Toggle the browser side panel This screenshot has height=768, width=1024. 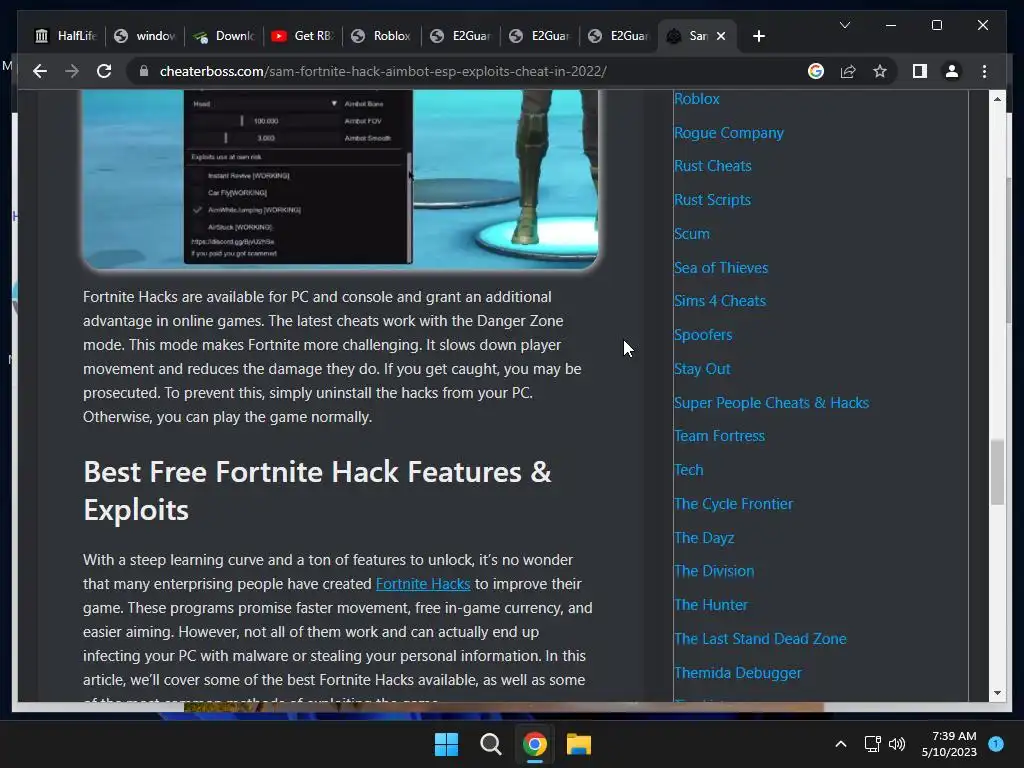920,71
